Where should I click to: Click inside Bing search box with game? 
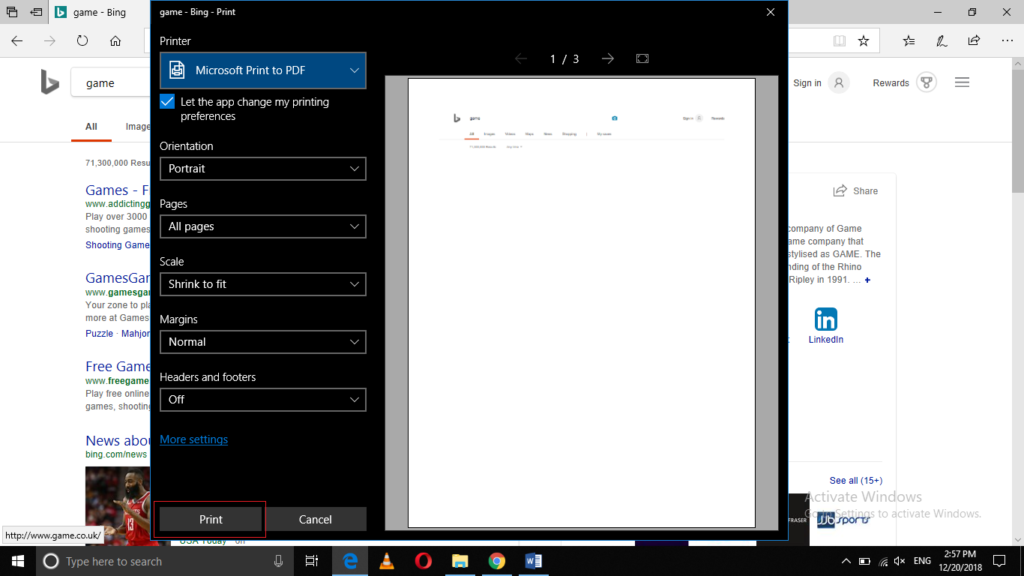coord(111,83)
